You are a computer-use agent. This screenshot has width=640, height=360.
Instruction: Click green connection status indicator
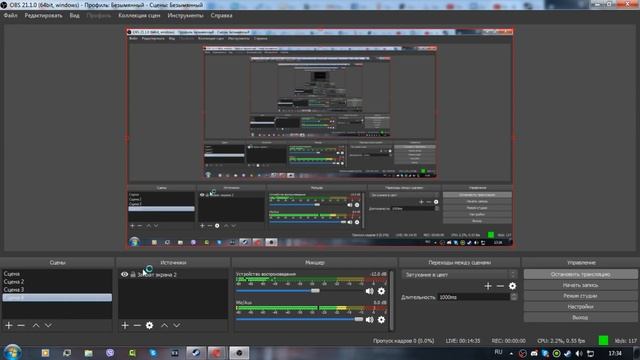603,340
